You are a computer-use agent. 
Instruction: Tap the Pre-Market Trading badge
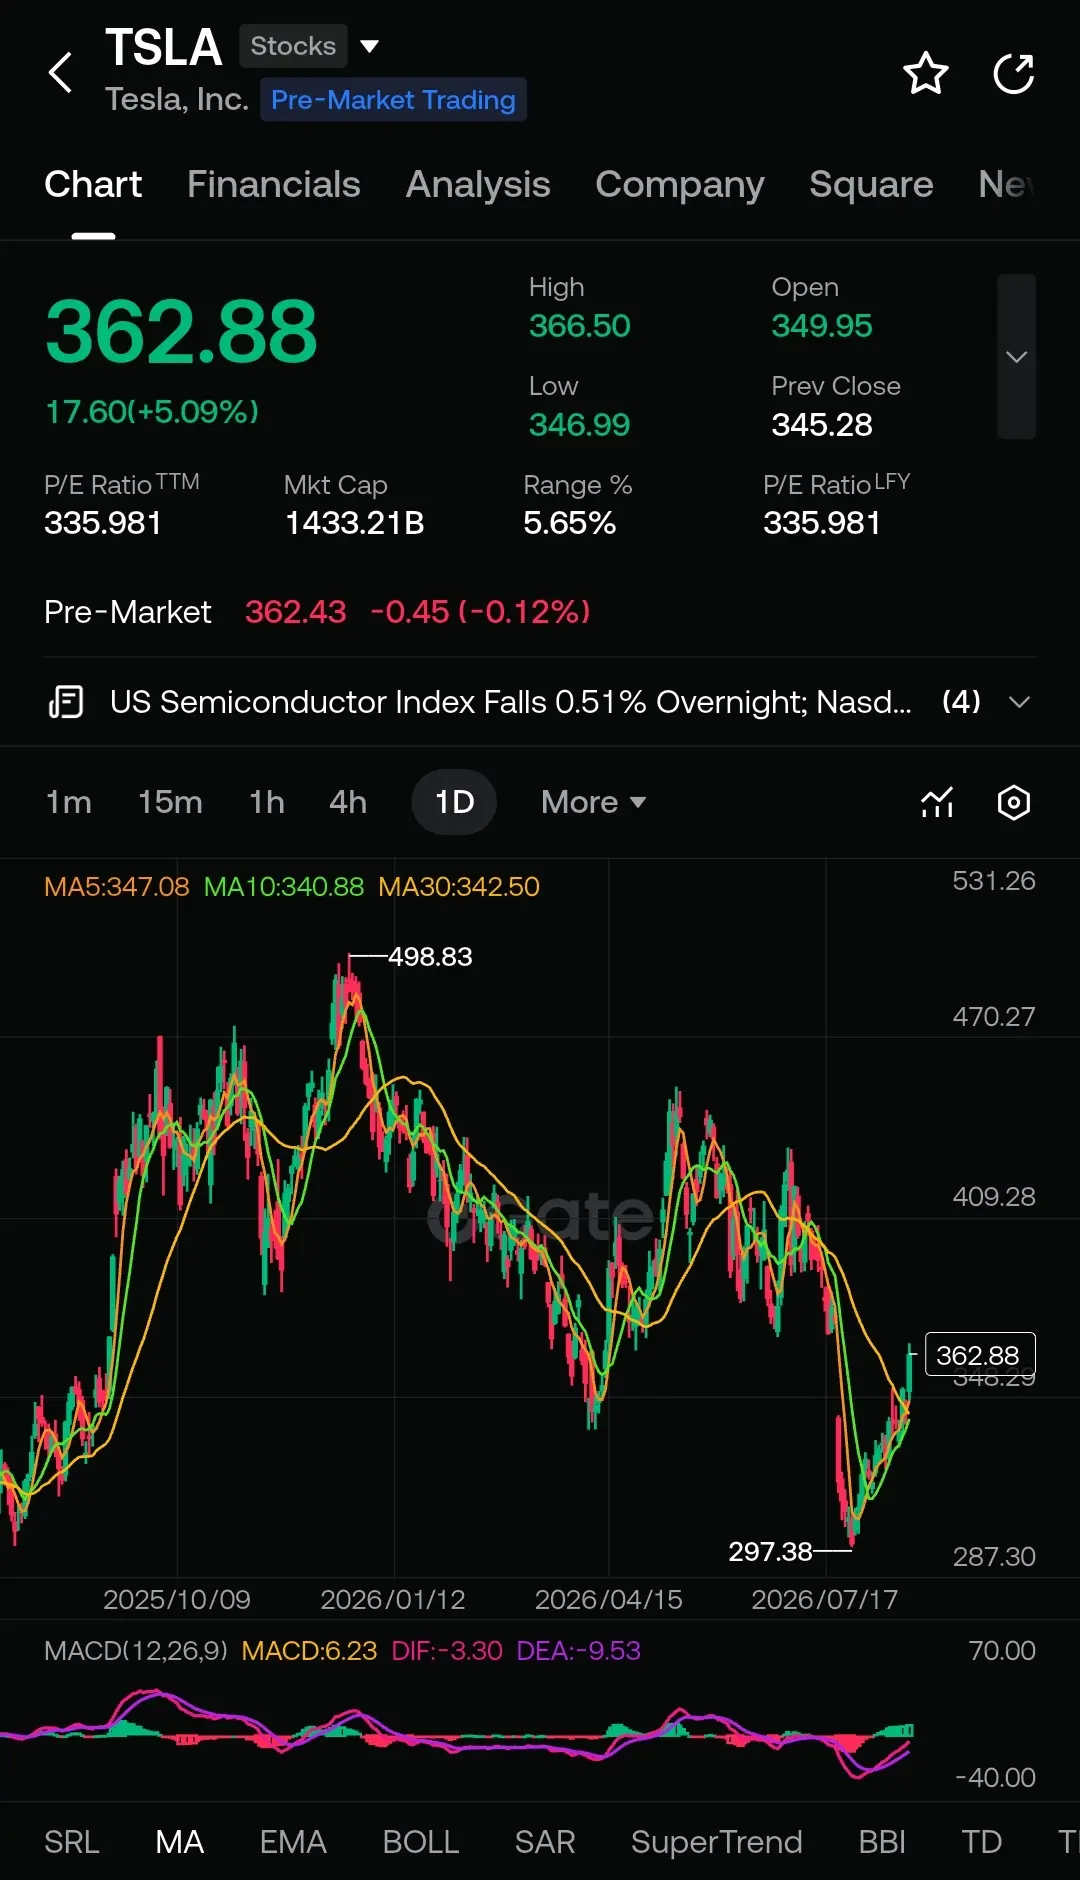[393, 100]
